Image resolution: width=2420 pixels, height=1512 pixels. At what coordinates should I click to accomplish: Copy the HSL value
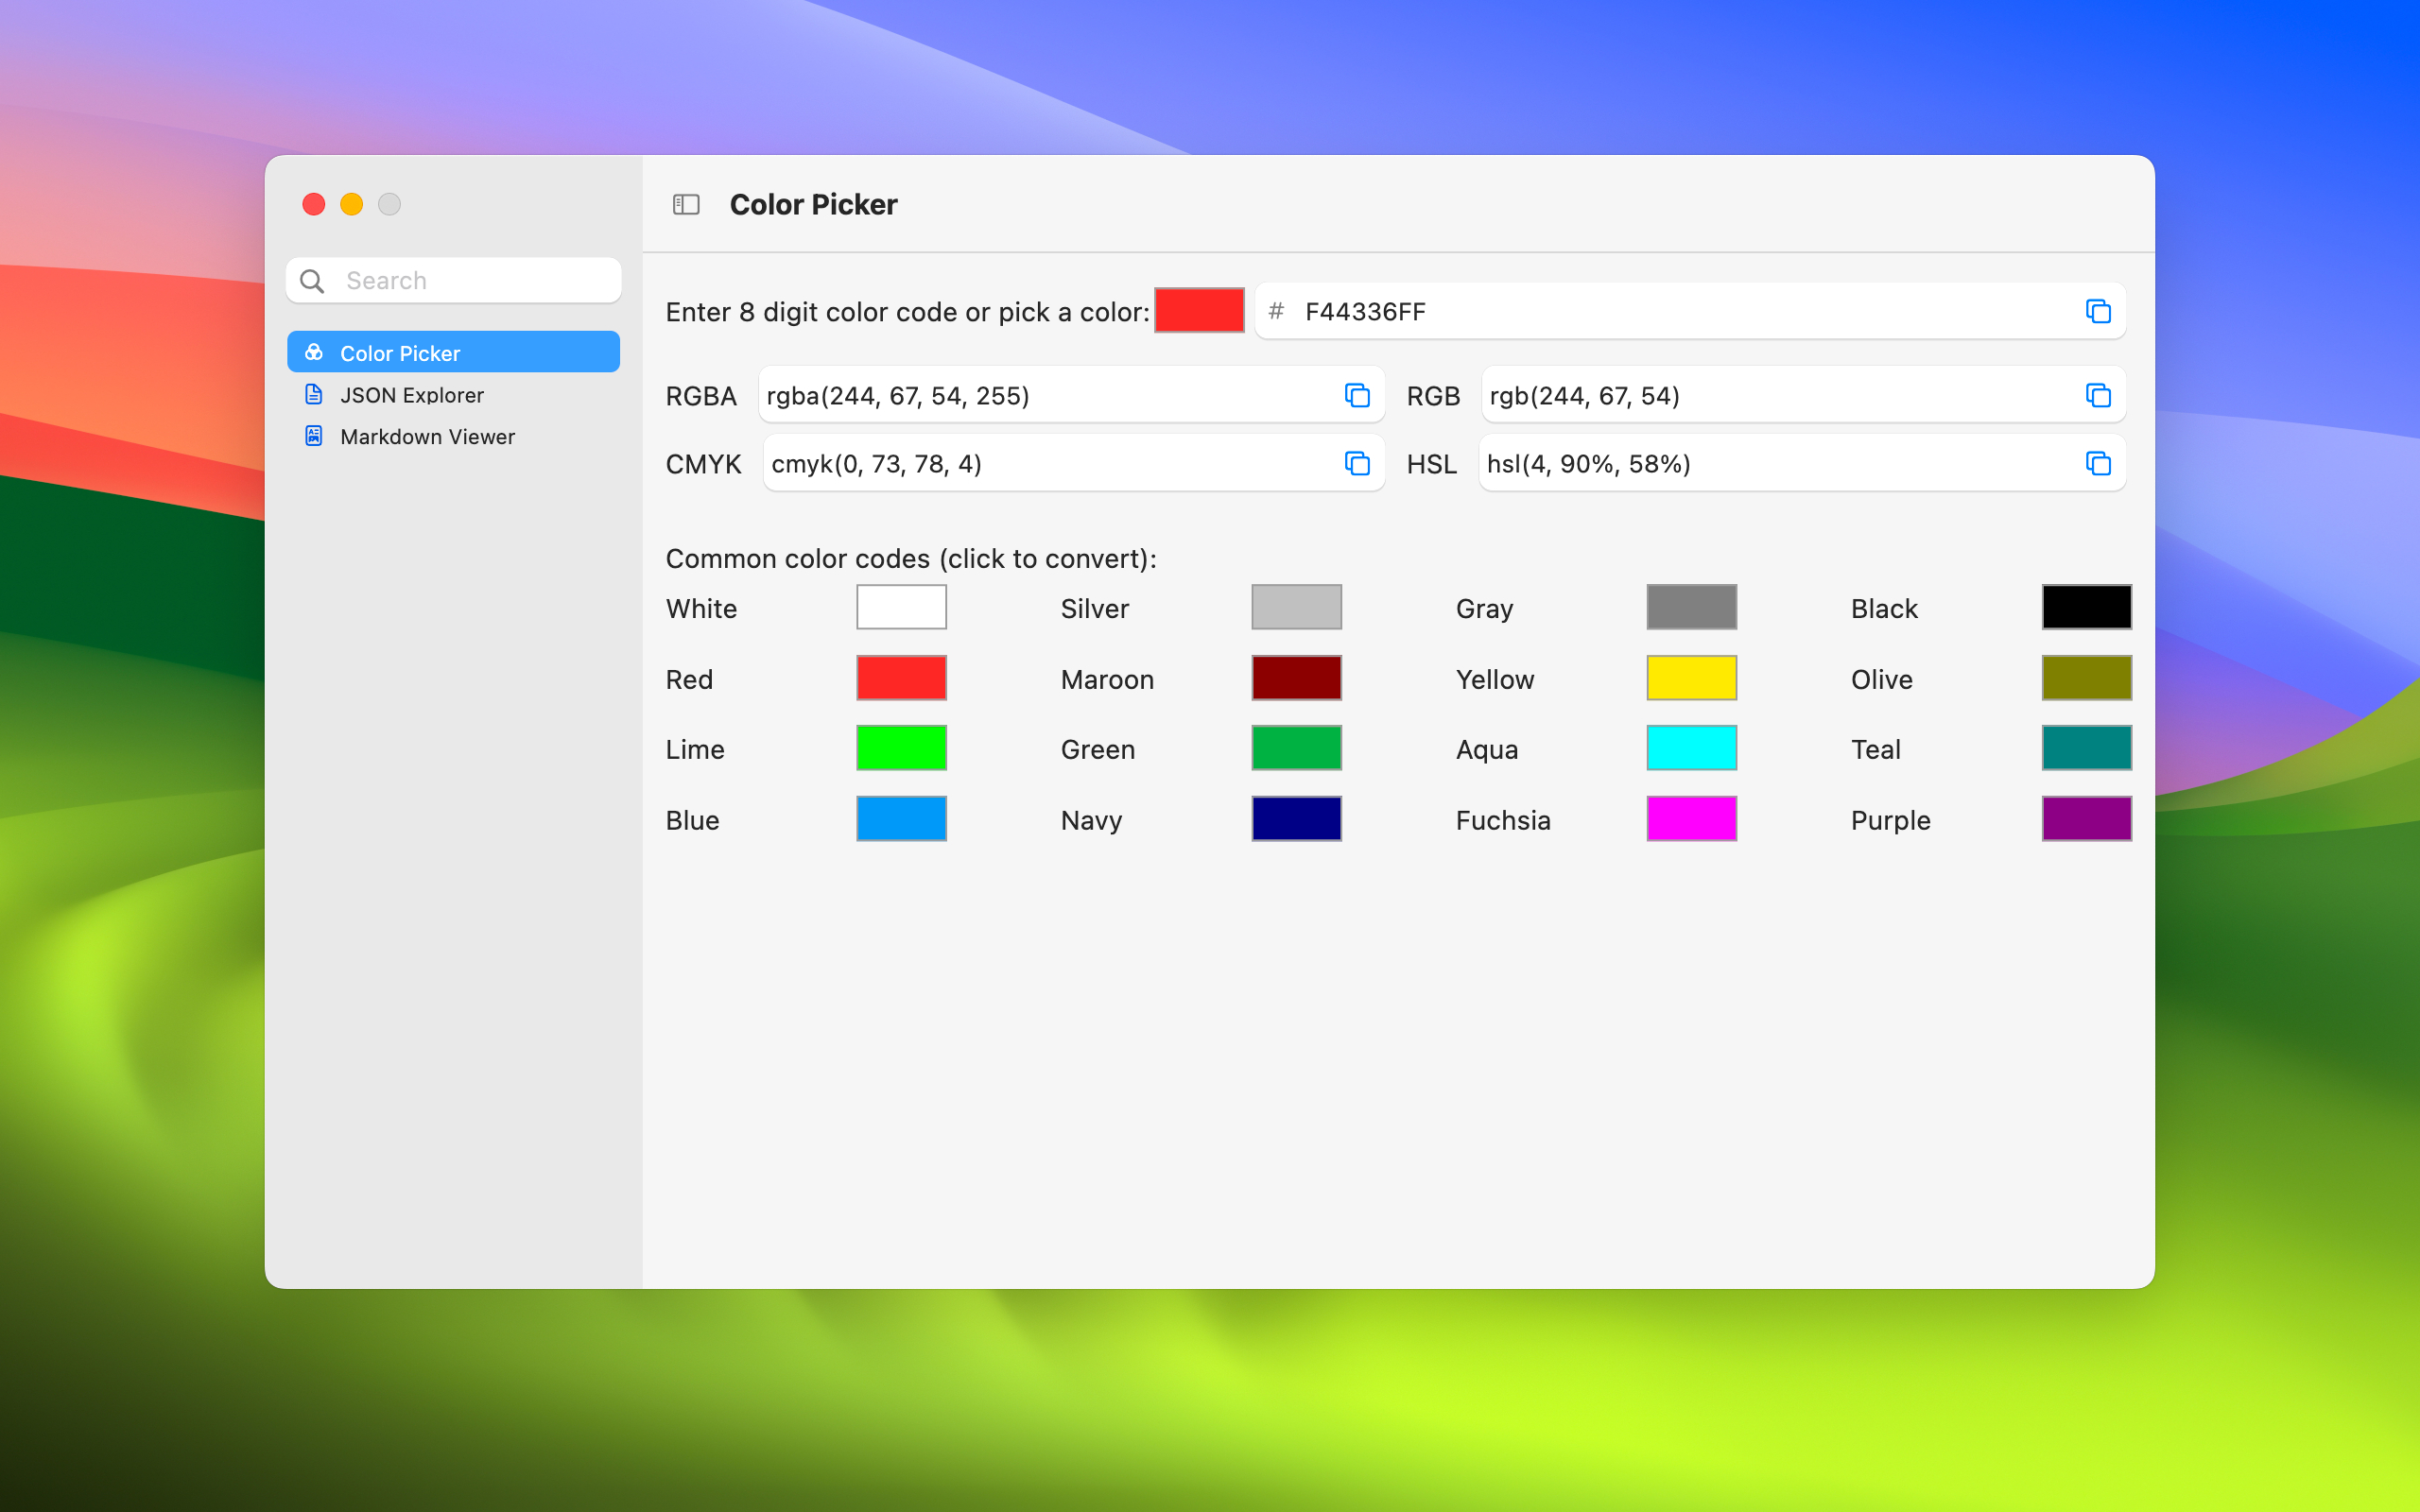click(x=2097, y=463)
